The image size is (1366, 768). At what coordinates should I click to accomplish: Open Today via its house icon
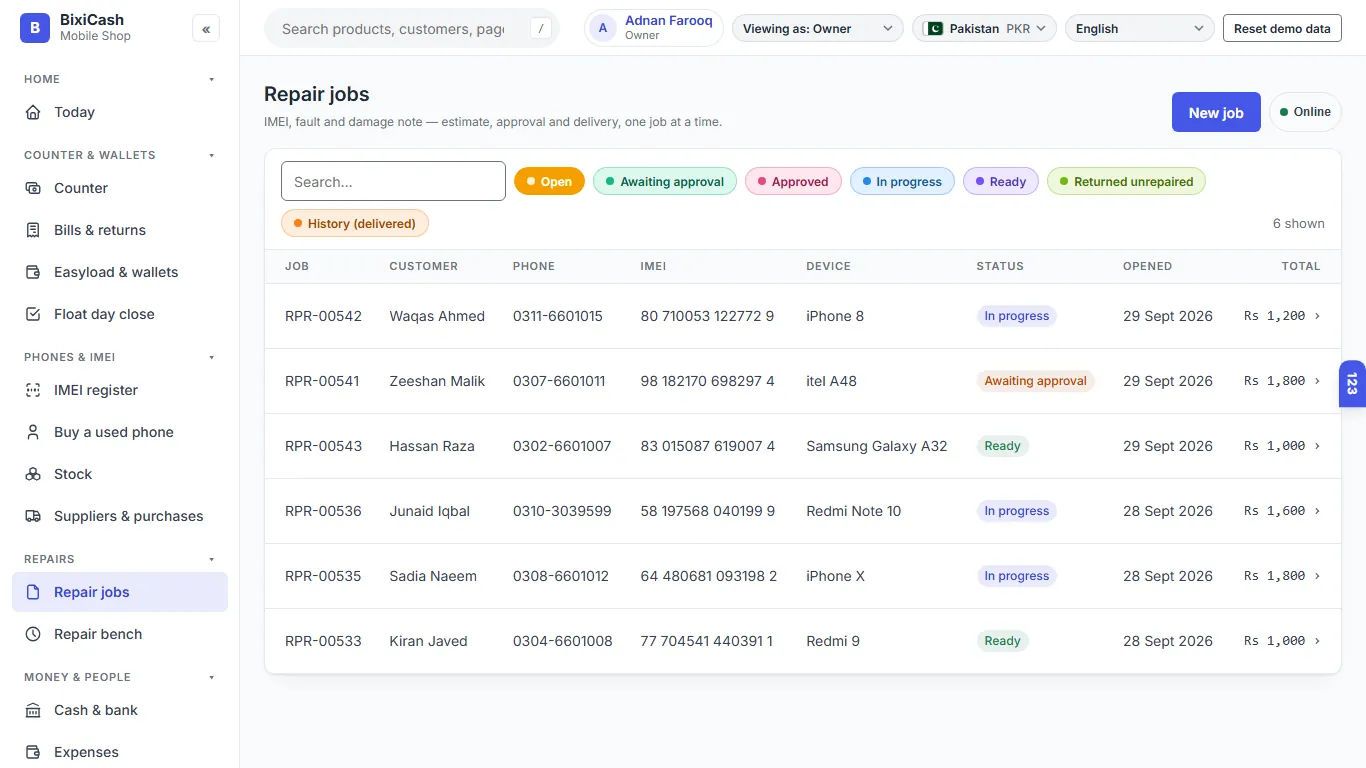[33, 112]
